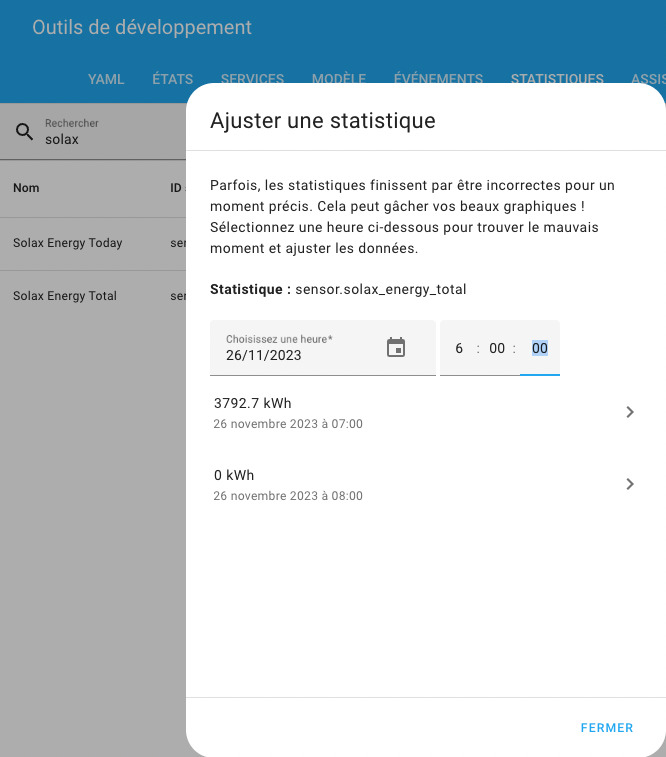Viewport: 666px width, 757px height.
Task: Close the dialog with FERMER
Action: [607, 728]
